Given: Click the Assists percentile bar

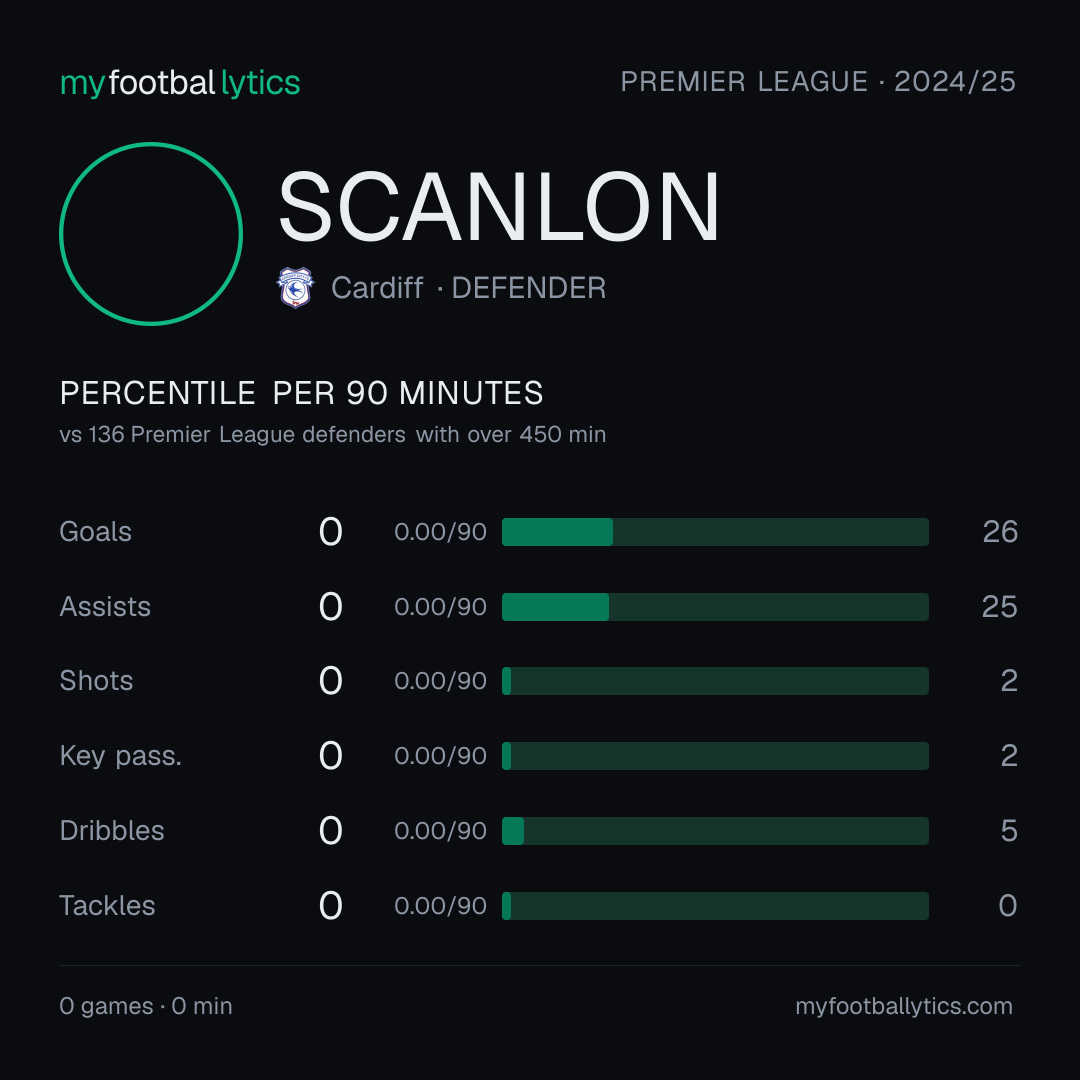Looking at the screenshot, I should click(715, 607).
